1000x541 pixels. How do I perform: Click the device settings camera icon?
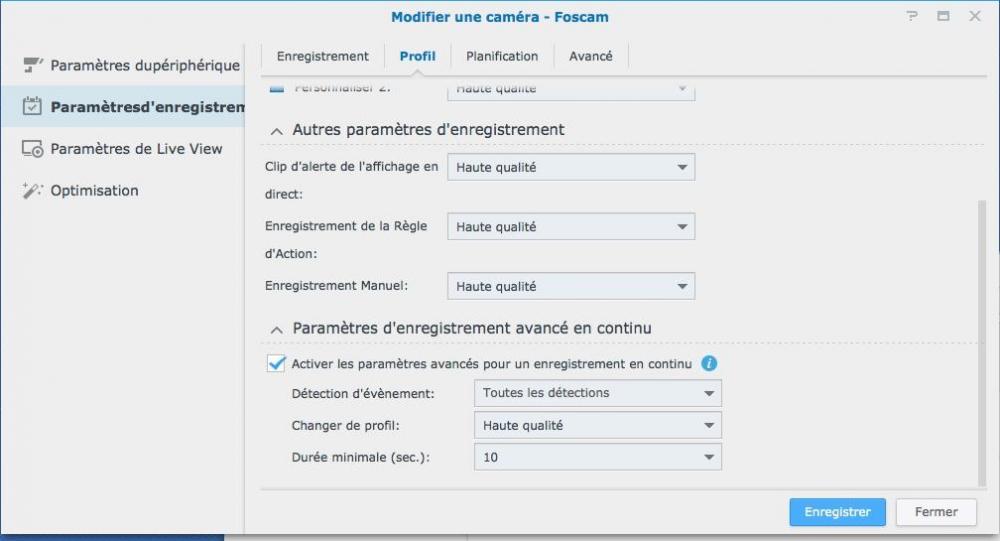click(33, 65)
